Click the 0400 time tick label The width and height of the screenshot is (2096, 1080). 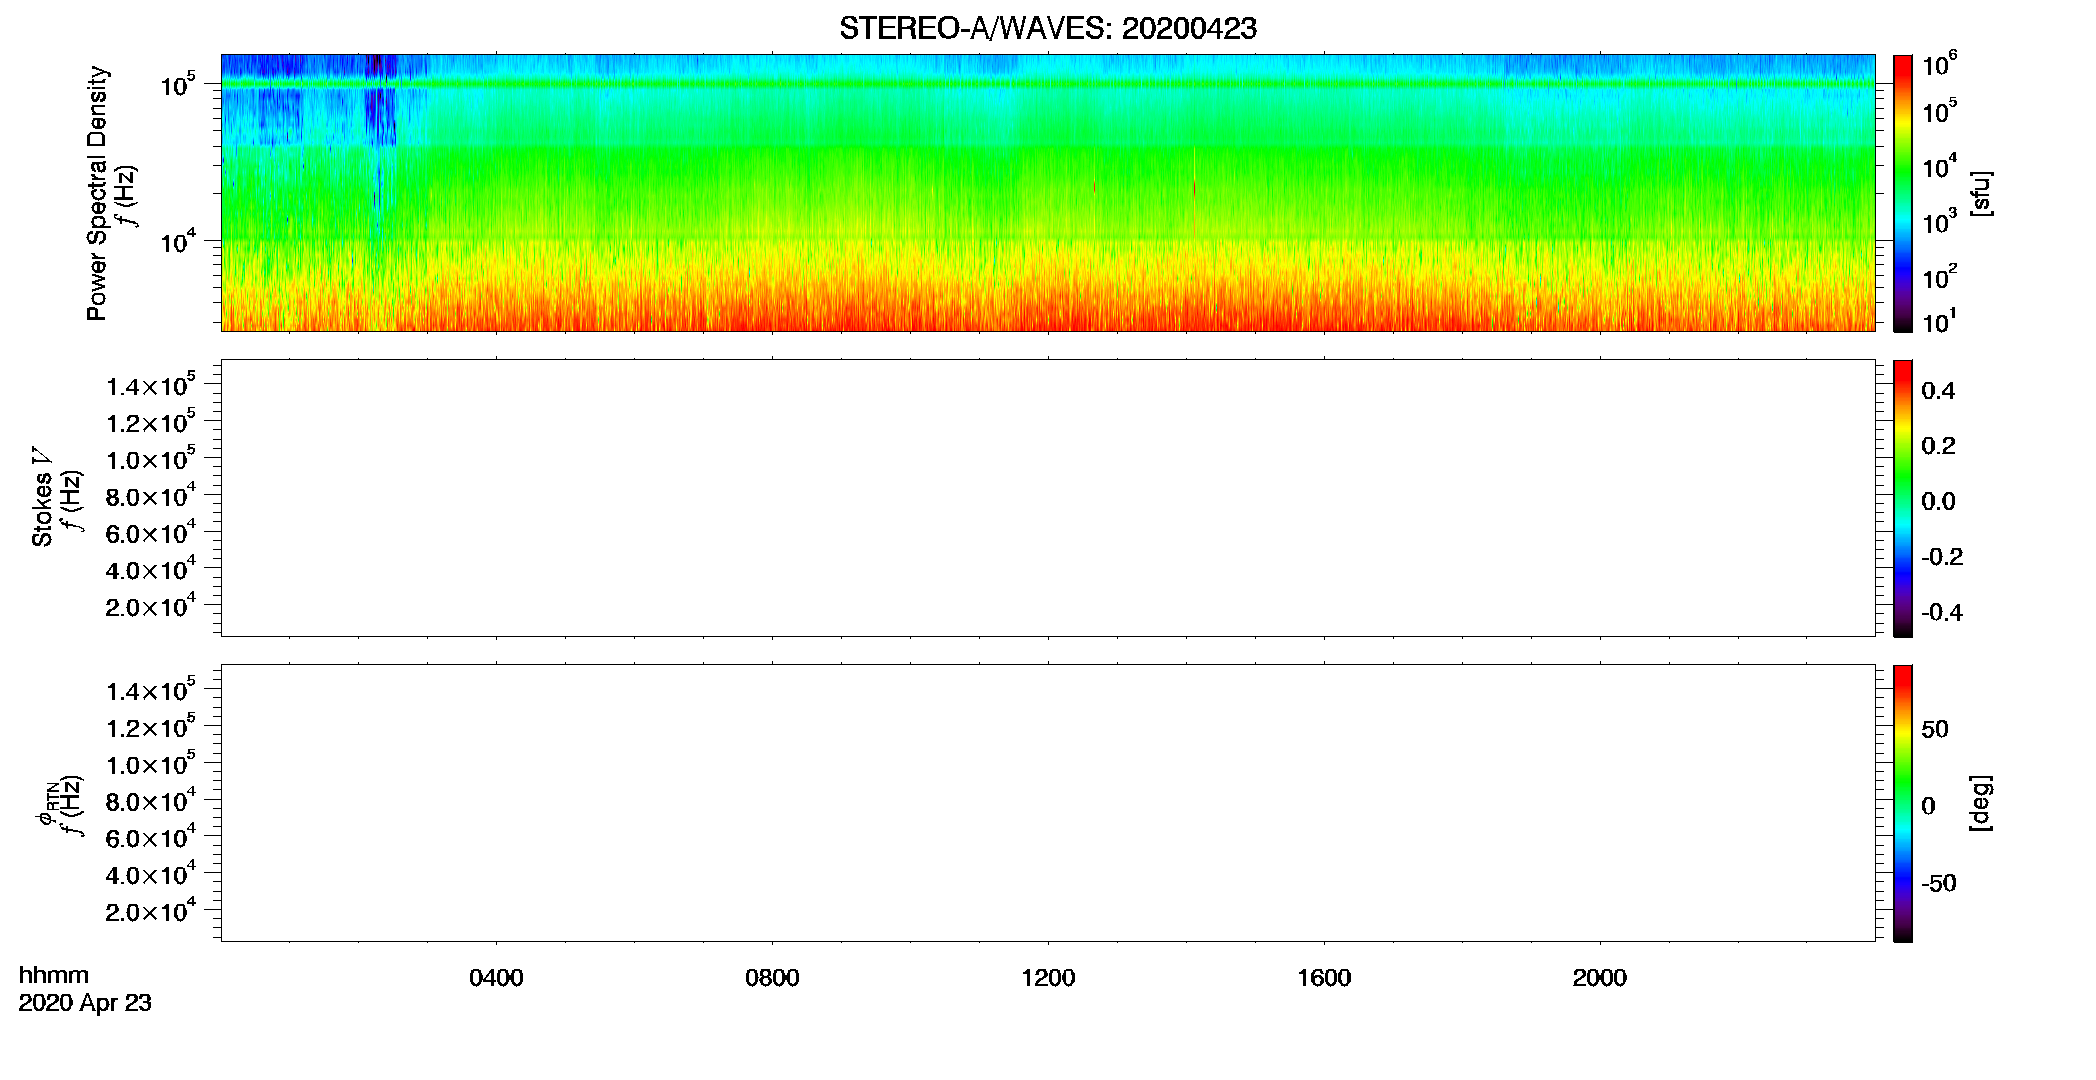tap(496, 978)
